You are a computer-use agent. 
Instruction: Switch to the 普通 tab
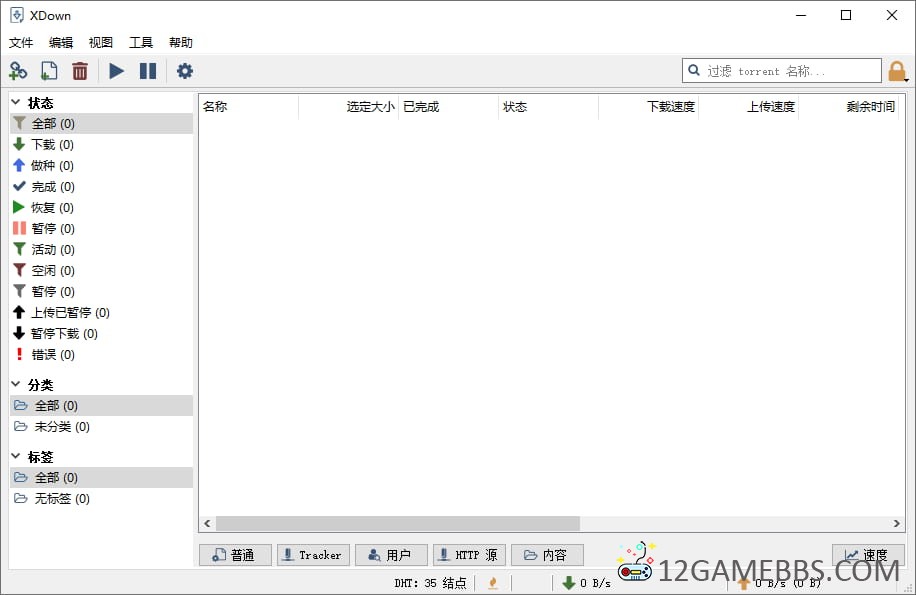click(235, 555)
